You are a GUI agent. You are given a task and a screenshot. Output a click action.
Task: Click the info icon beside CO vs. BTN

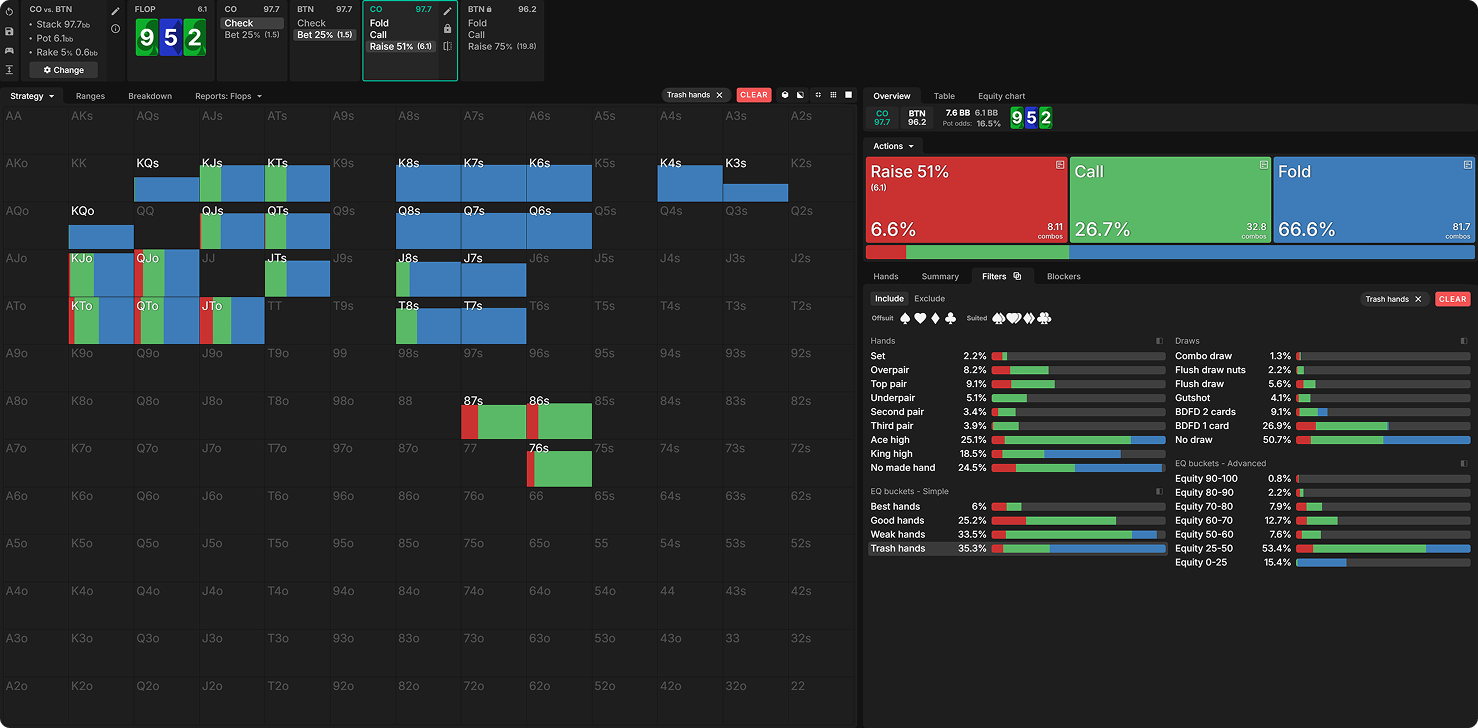point(115,29)
